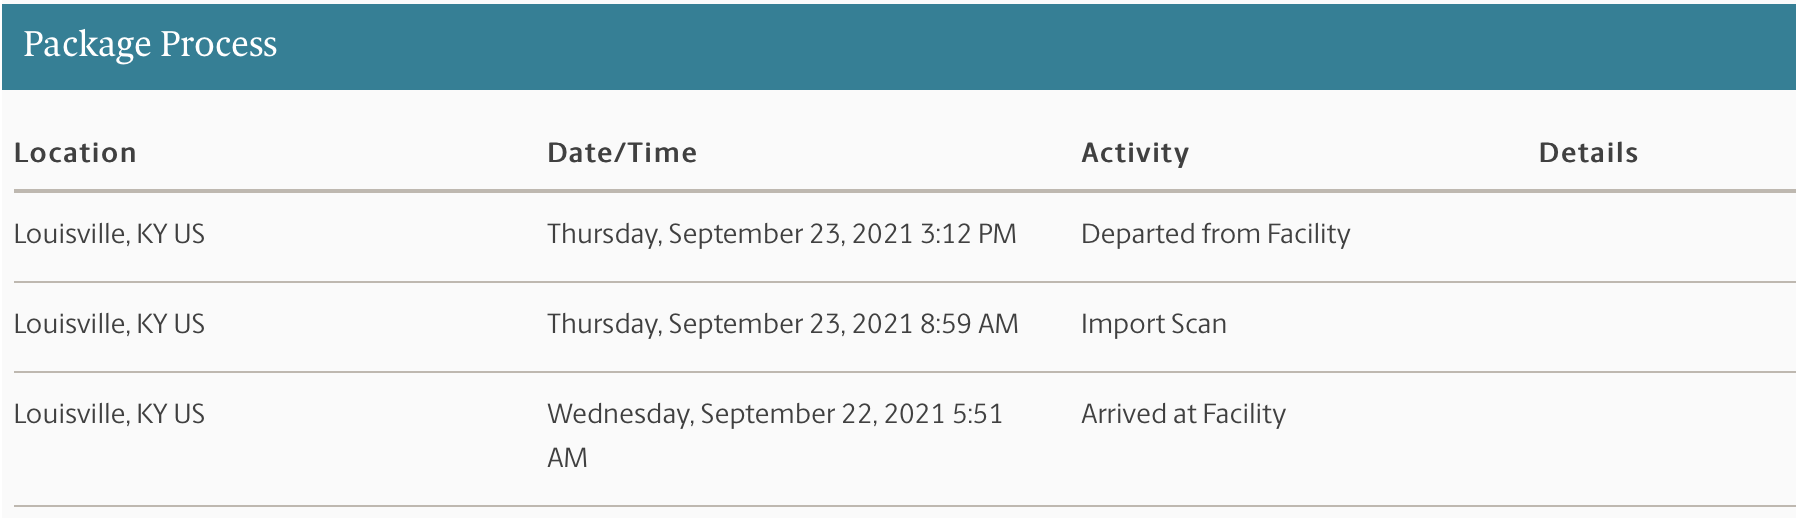Select Louisville location in Arrived at Facility row
Viewport: 1796px width, 518px height.
109,414
